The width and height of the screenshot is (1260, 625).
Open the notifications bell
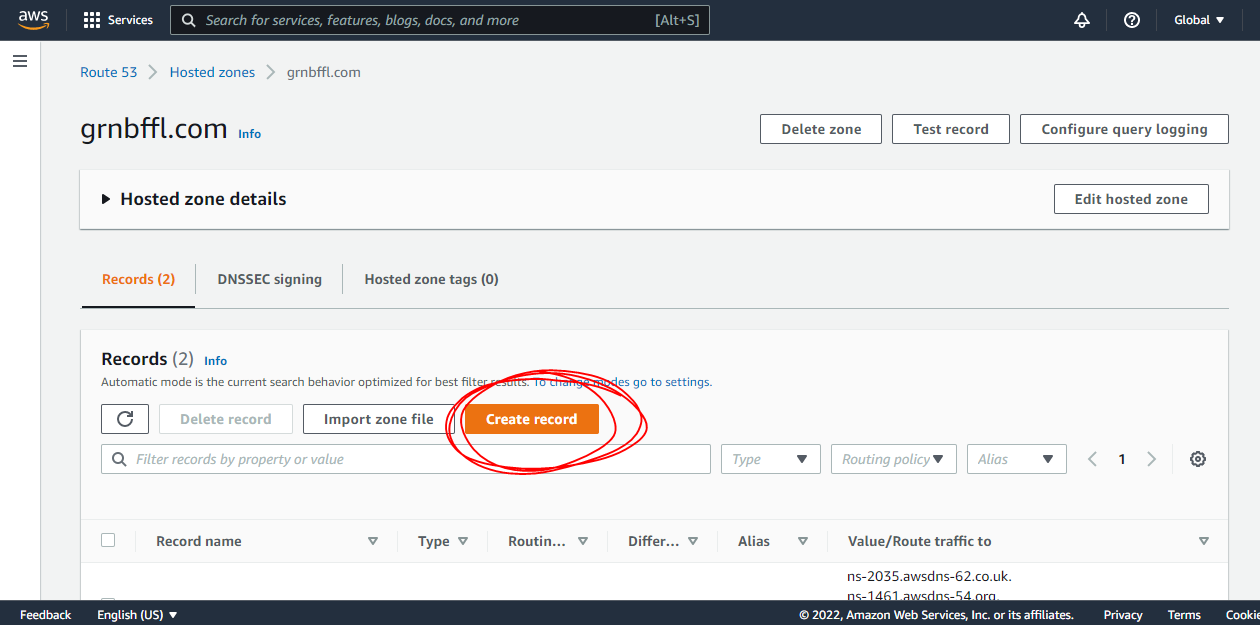[1081, 20]
